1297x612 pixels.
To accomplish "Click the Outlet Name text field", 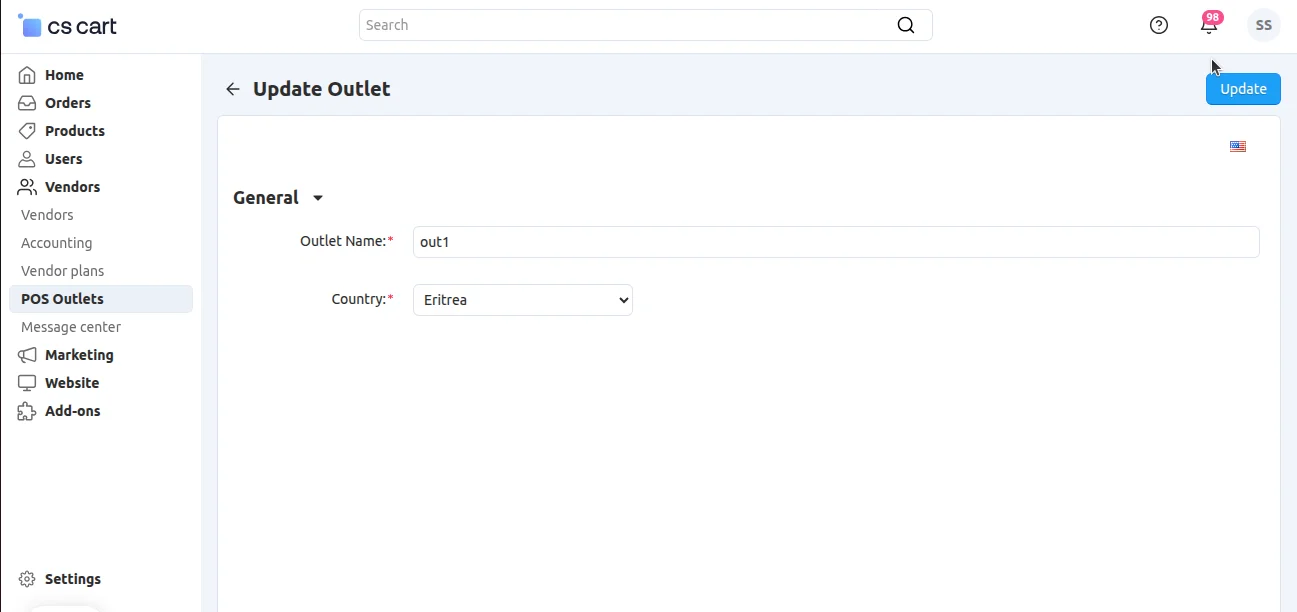I will (835, 242).
